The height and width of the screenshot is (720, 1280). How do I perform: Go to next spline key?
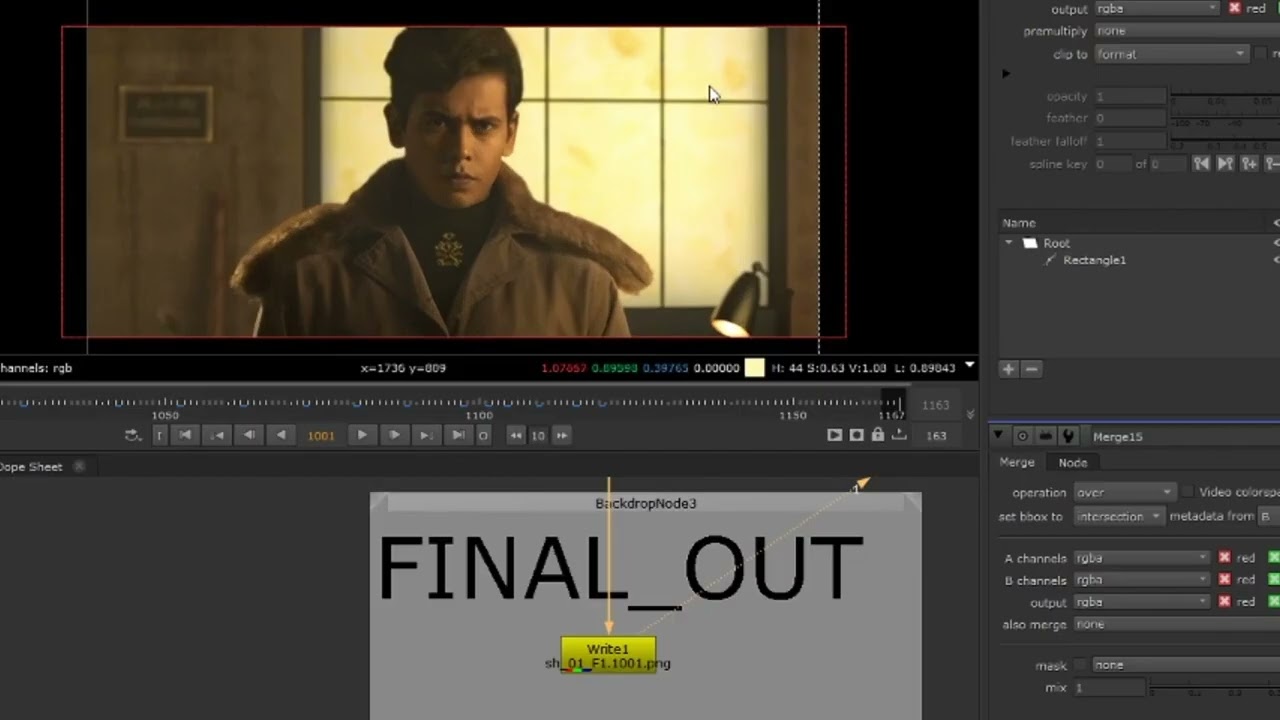click(x=1225, y=164)
